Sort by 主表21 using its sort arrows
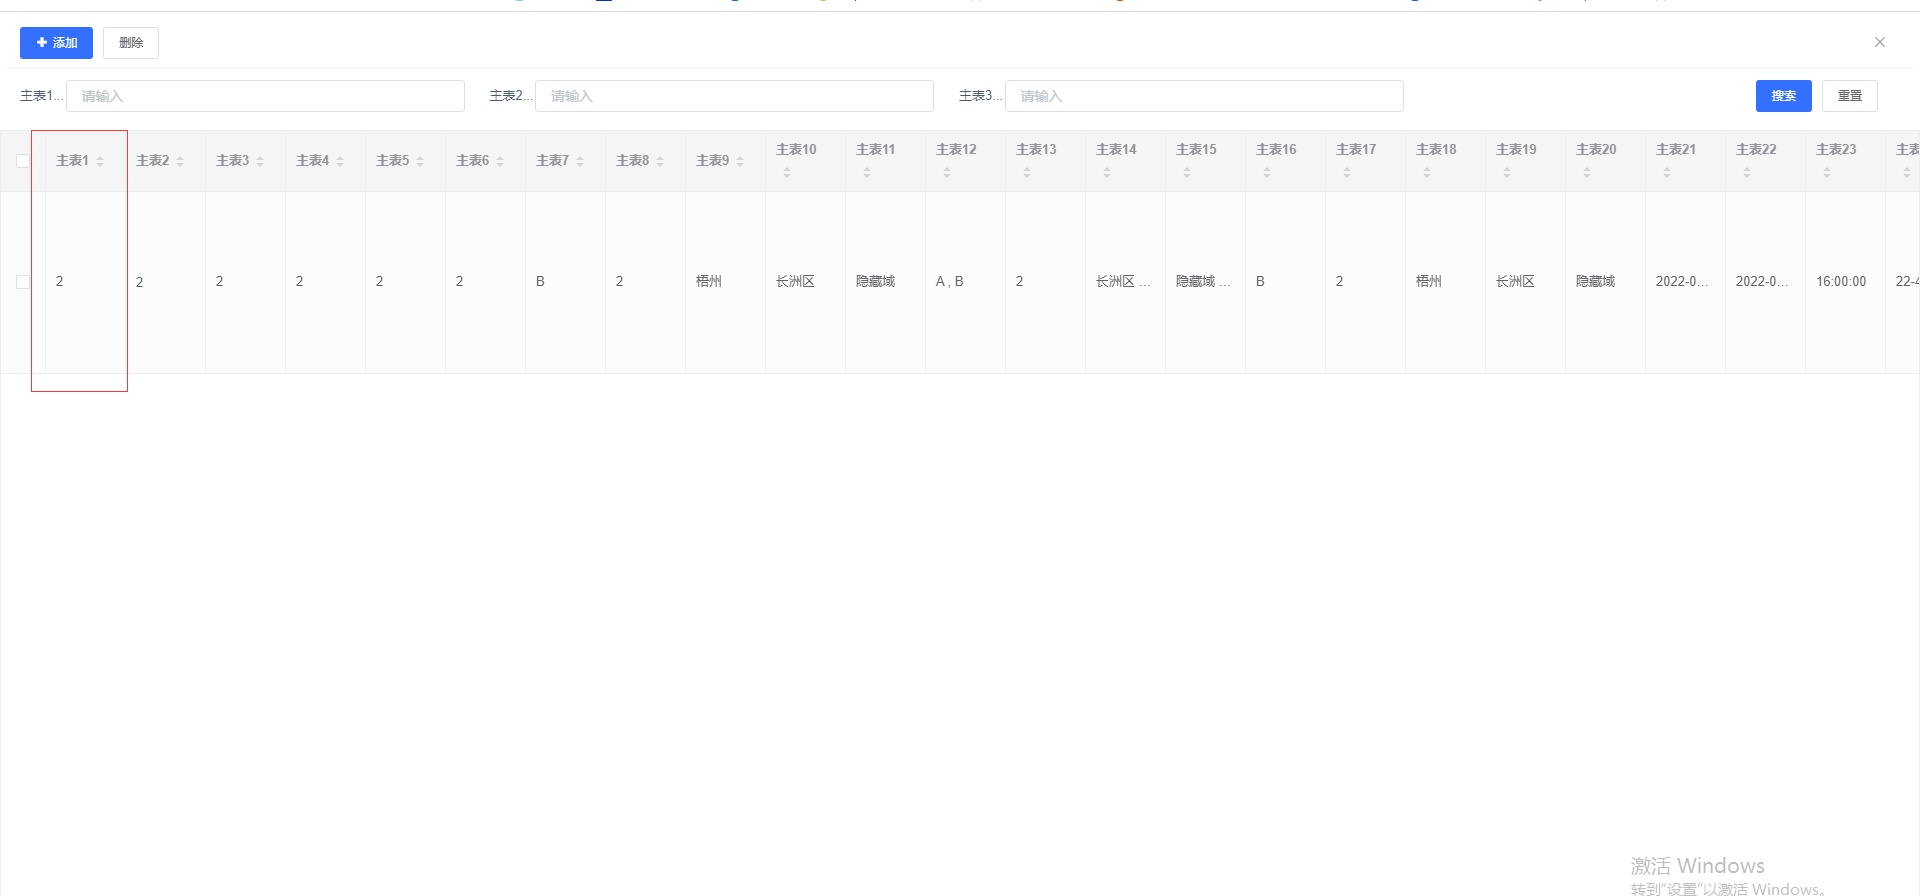1920x896 pixels. click(1667, 173)
